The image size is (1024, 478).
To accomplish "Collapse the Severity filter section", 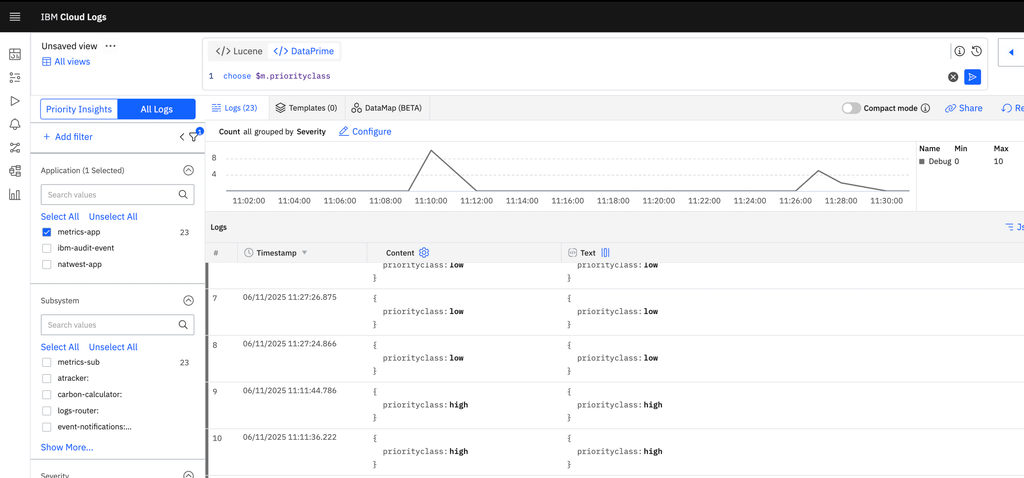I will pyautogui.click(x=188, y=475).
